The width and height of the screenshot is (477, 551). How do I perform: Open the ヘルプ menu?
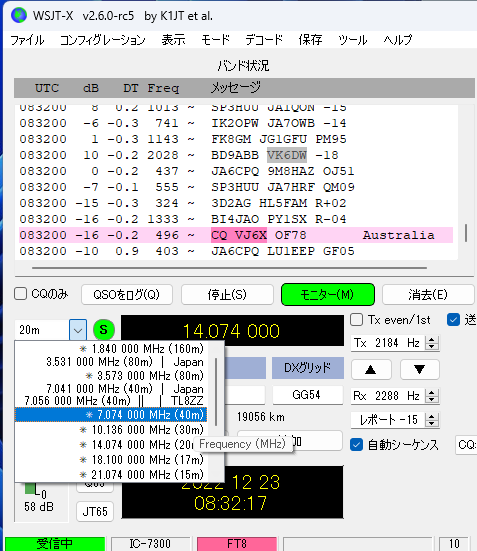point(398,40)
